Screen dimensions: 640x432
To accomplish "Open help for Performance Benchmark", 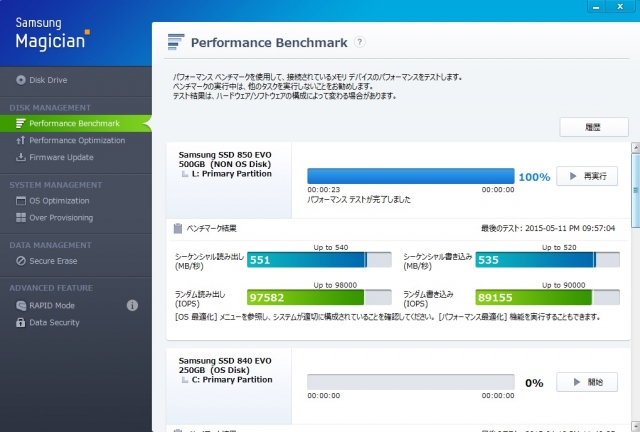I will (x=360, y=42).
